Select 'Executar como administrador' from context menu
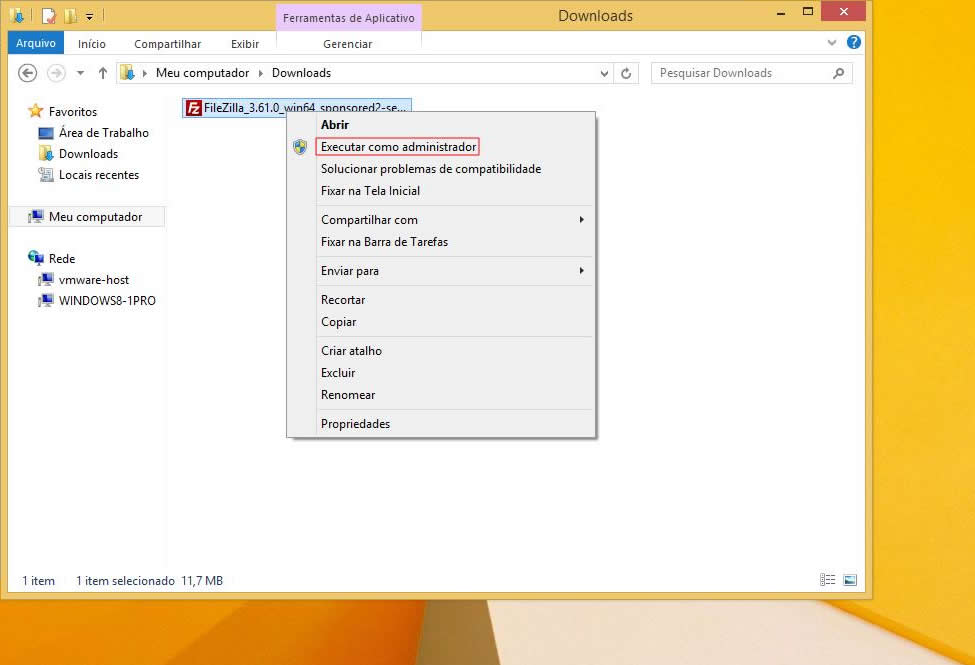The image size is (975, 665). 398,147
